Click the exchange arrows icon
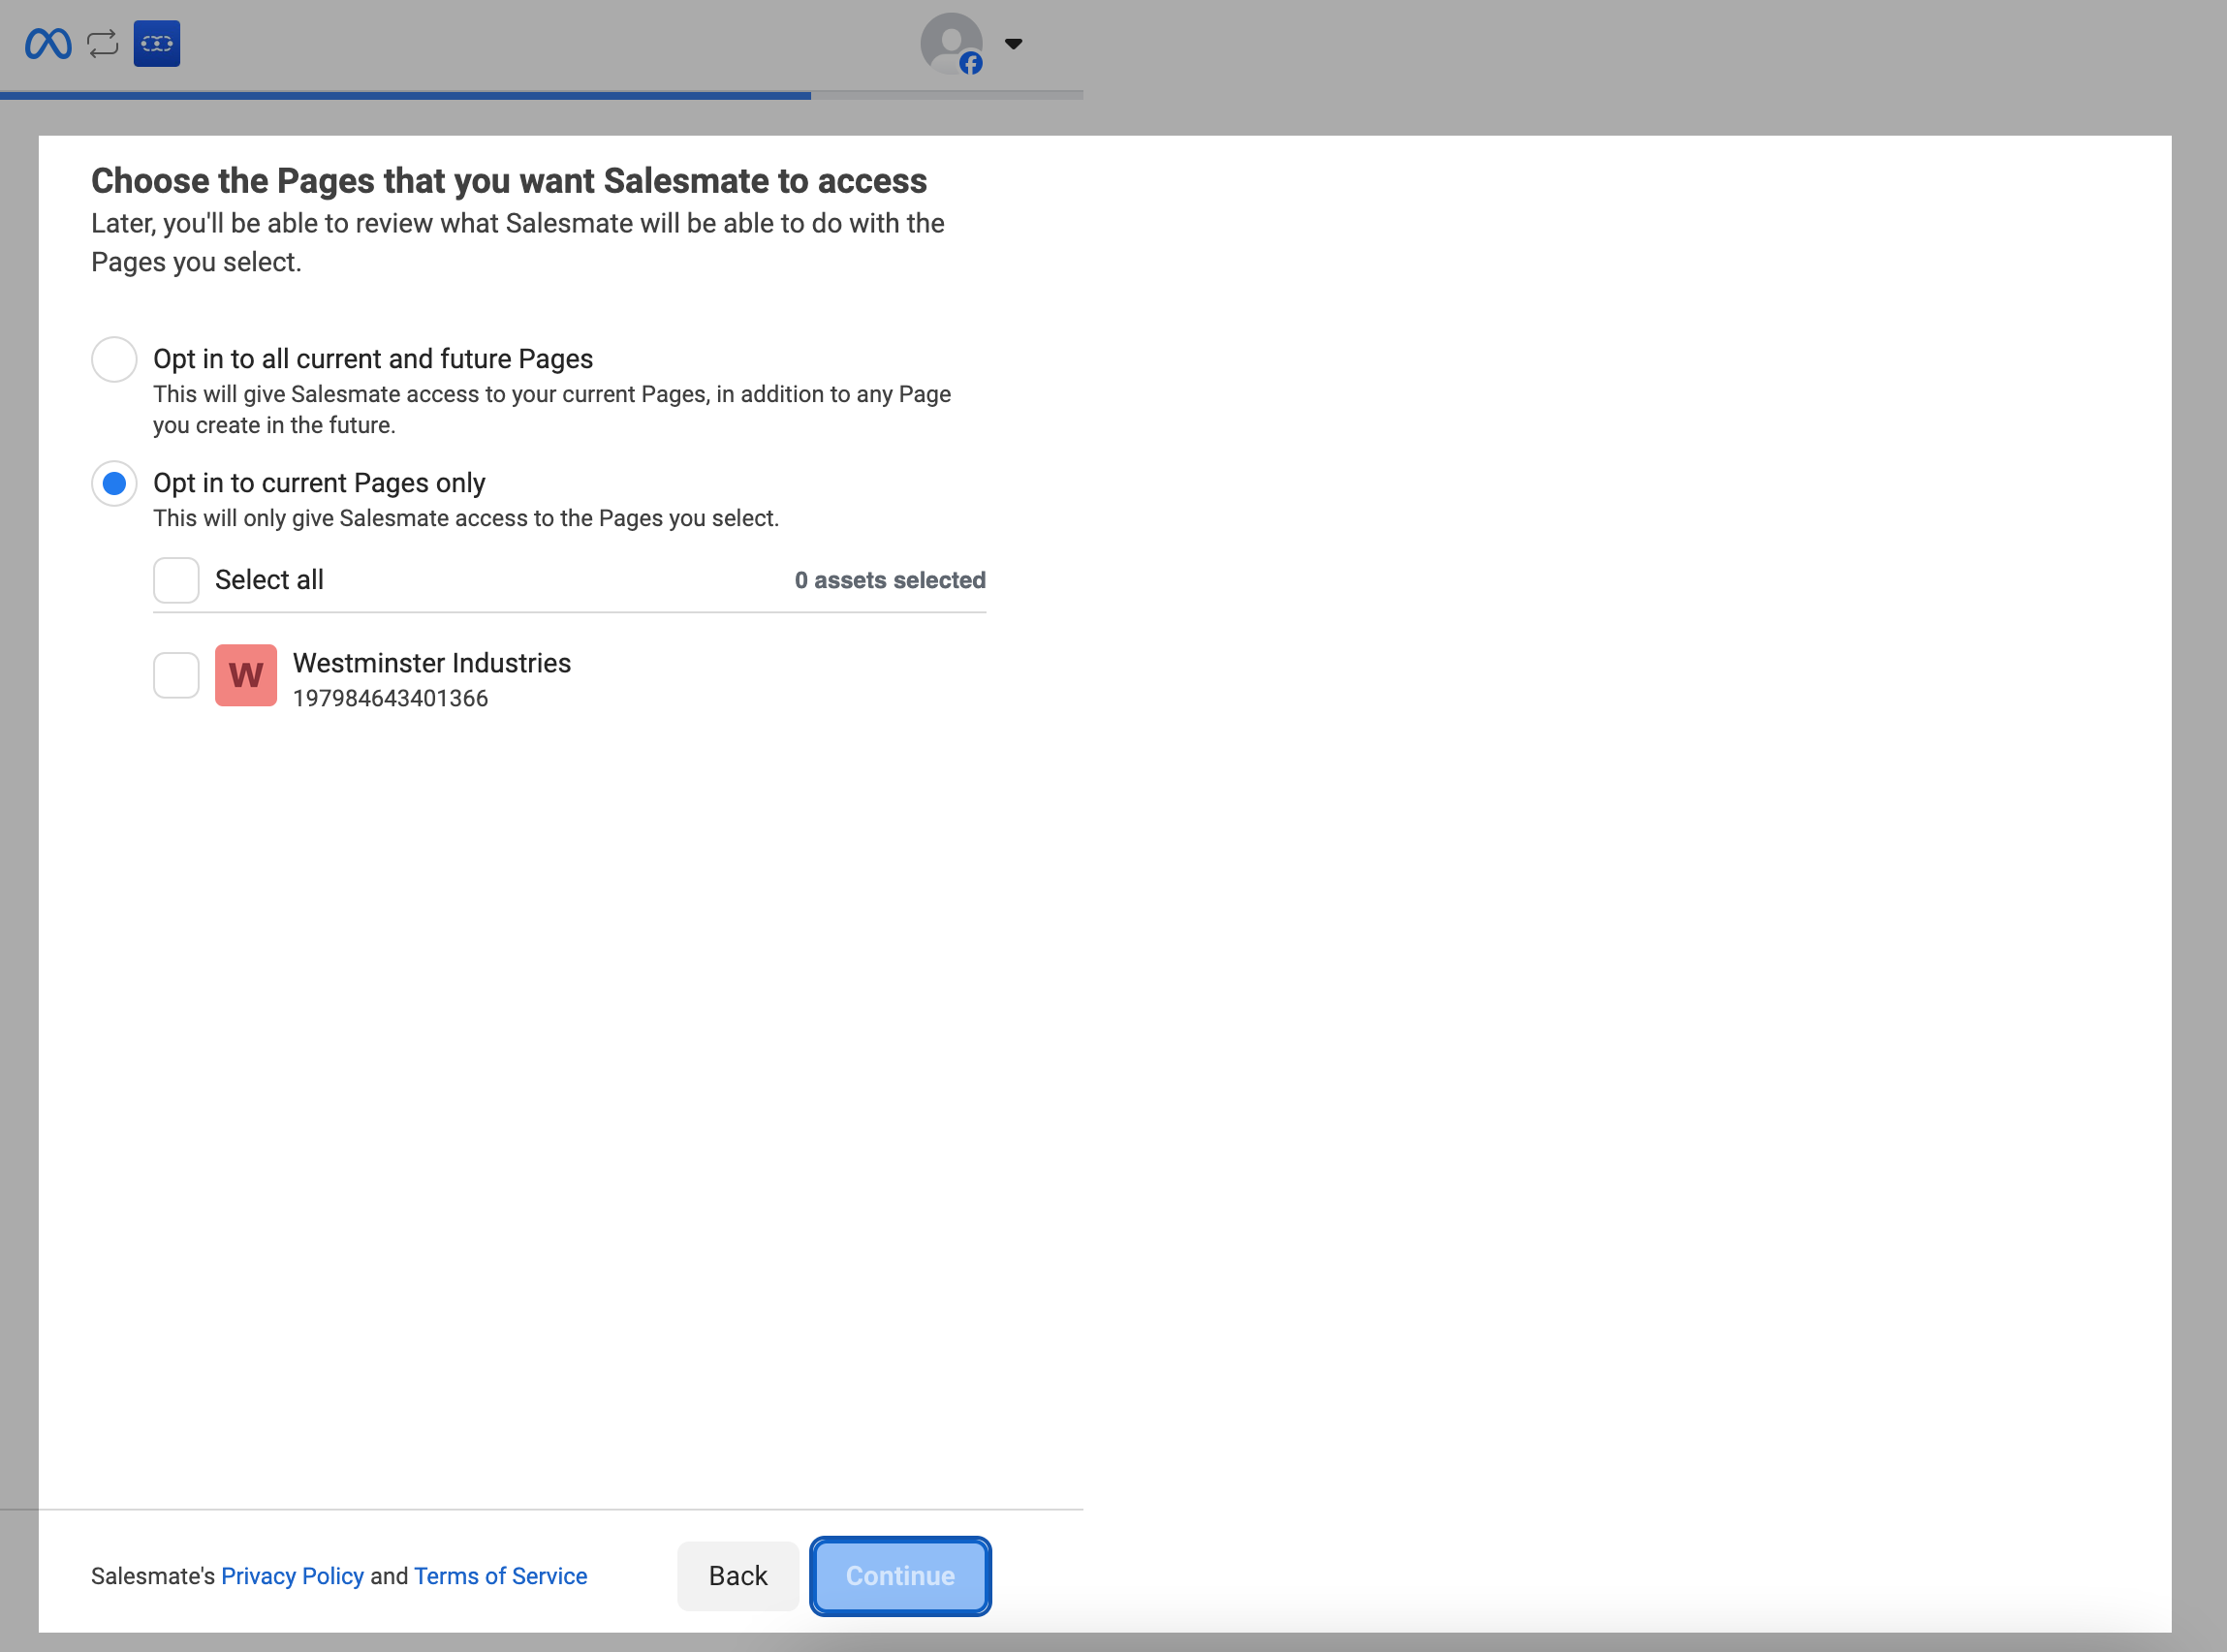This screenshot has height=1652, width=2227. click(103, 44)
